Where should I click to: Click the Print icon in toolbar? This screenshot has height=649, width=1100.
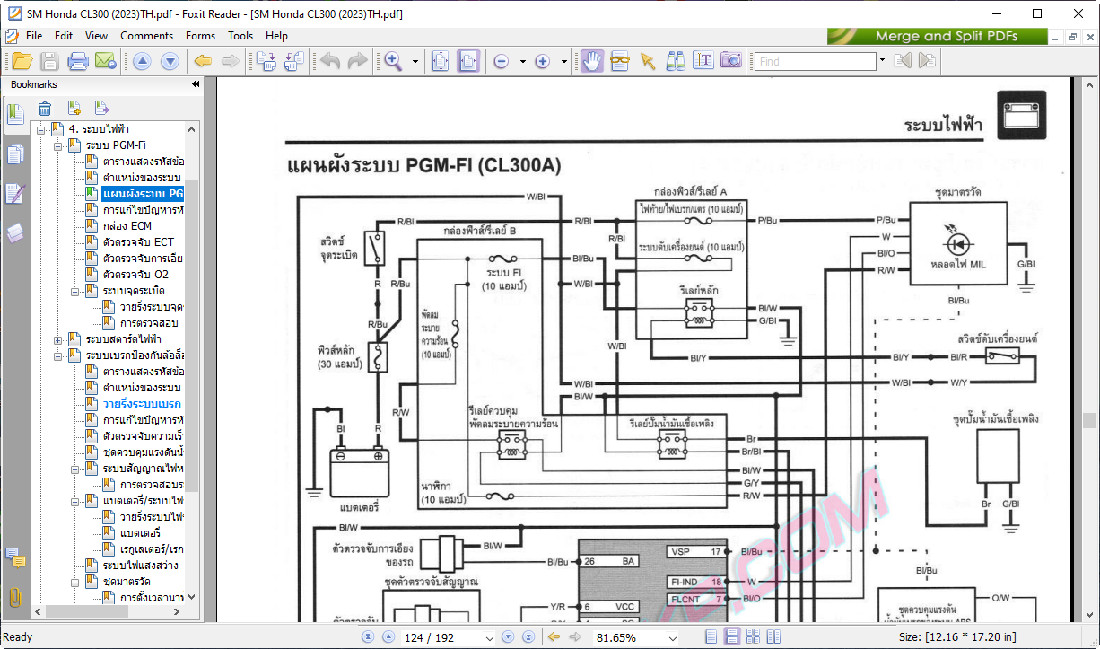(x=77, y=61)
